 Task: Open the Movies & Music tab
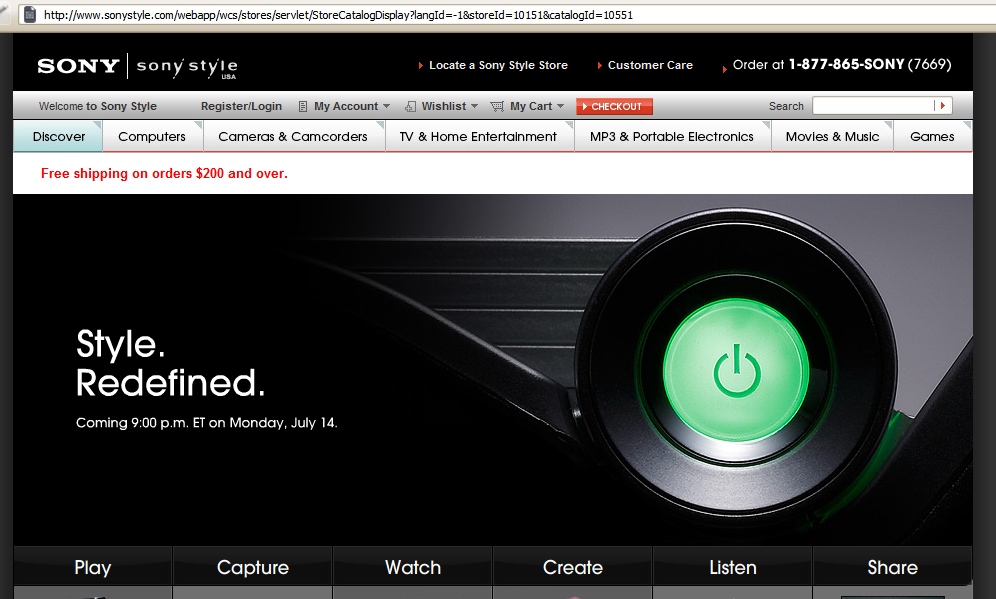point(832,137)
